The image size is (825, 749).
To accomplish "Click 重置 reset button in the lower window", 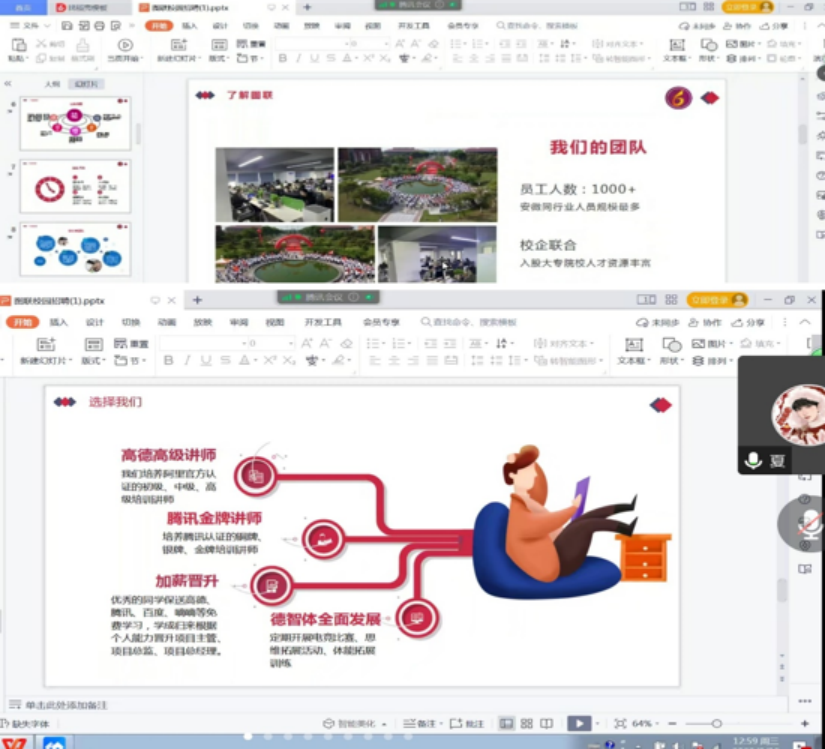I will 131,344.
